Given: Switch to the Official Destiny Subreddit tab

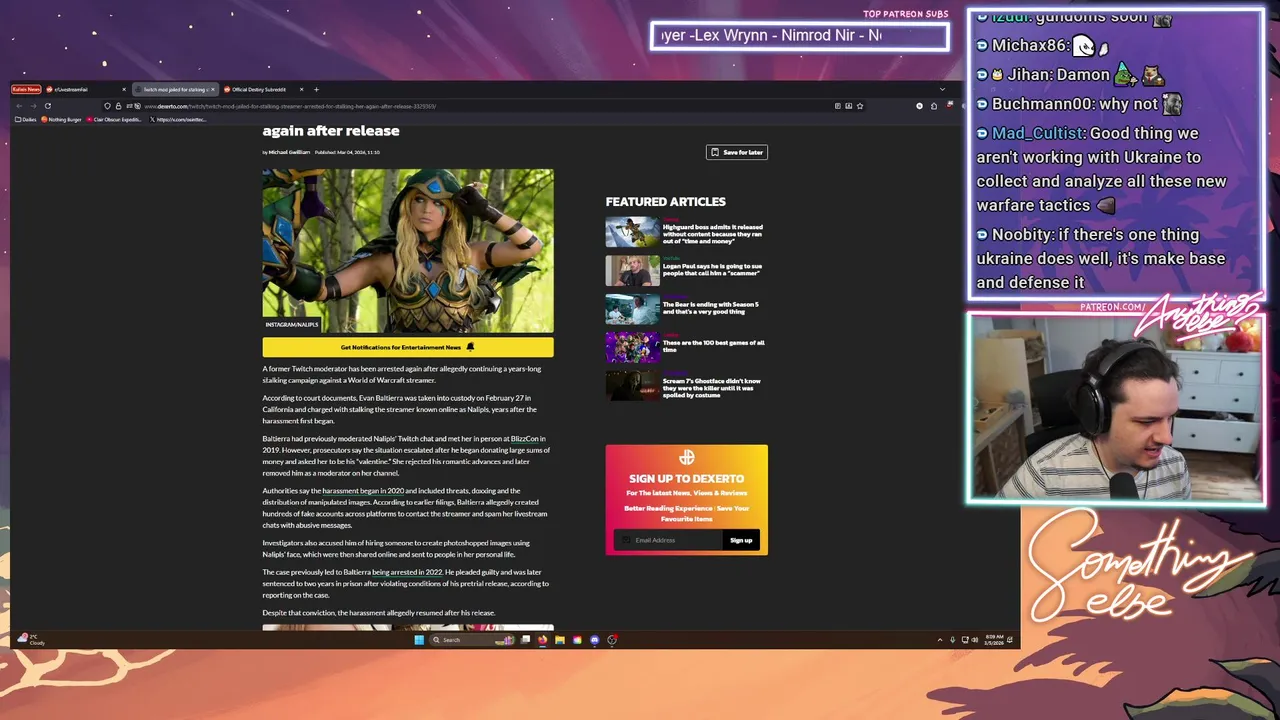Looking at the screenshot, I should click(260, 89).
